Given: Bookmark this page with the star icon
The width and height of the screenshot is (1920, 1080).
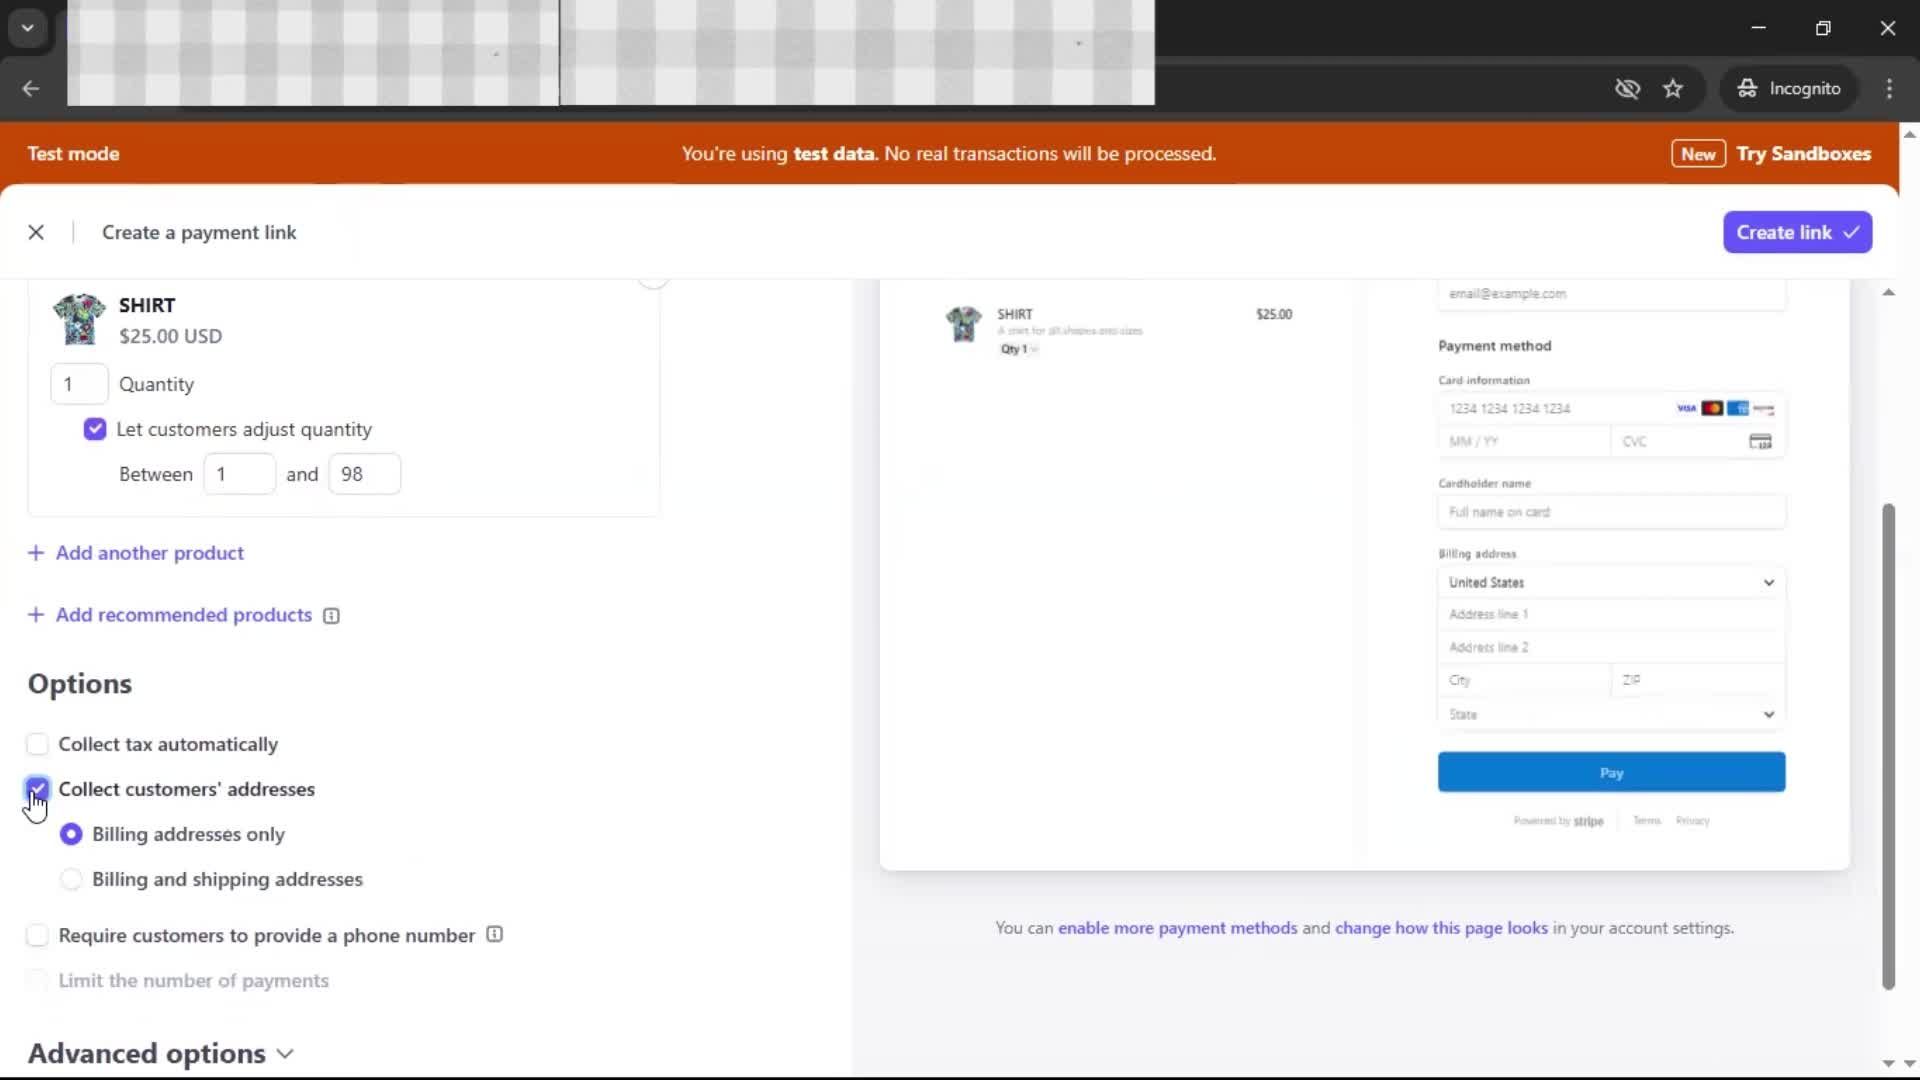Looking at the screenshot, I should 1673,88.
